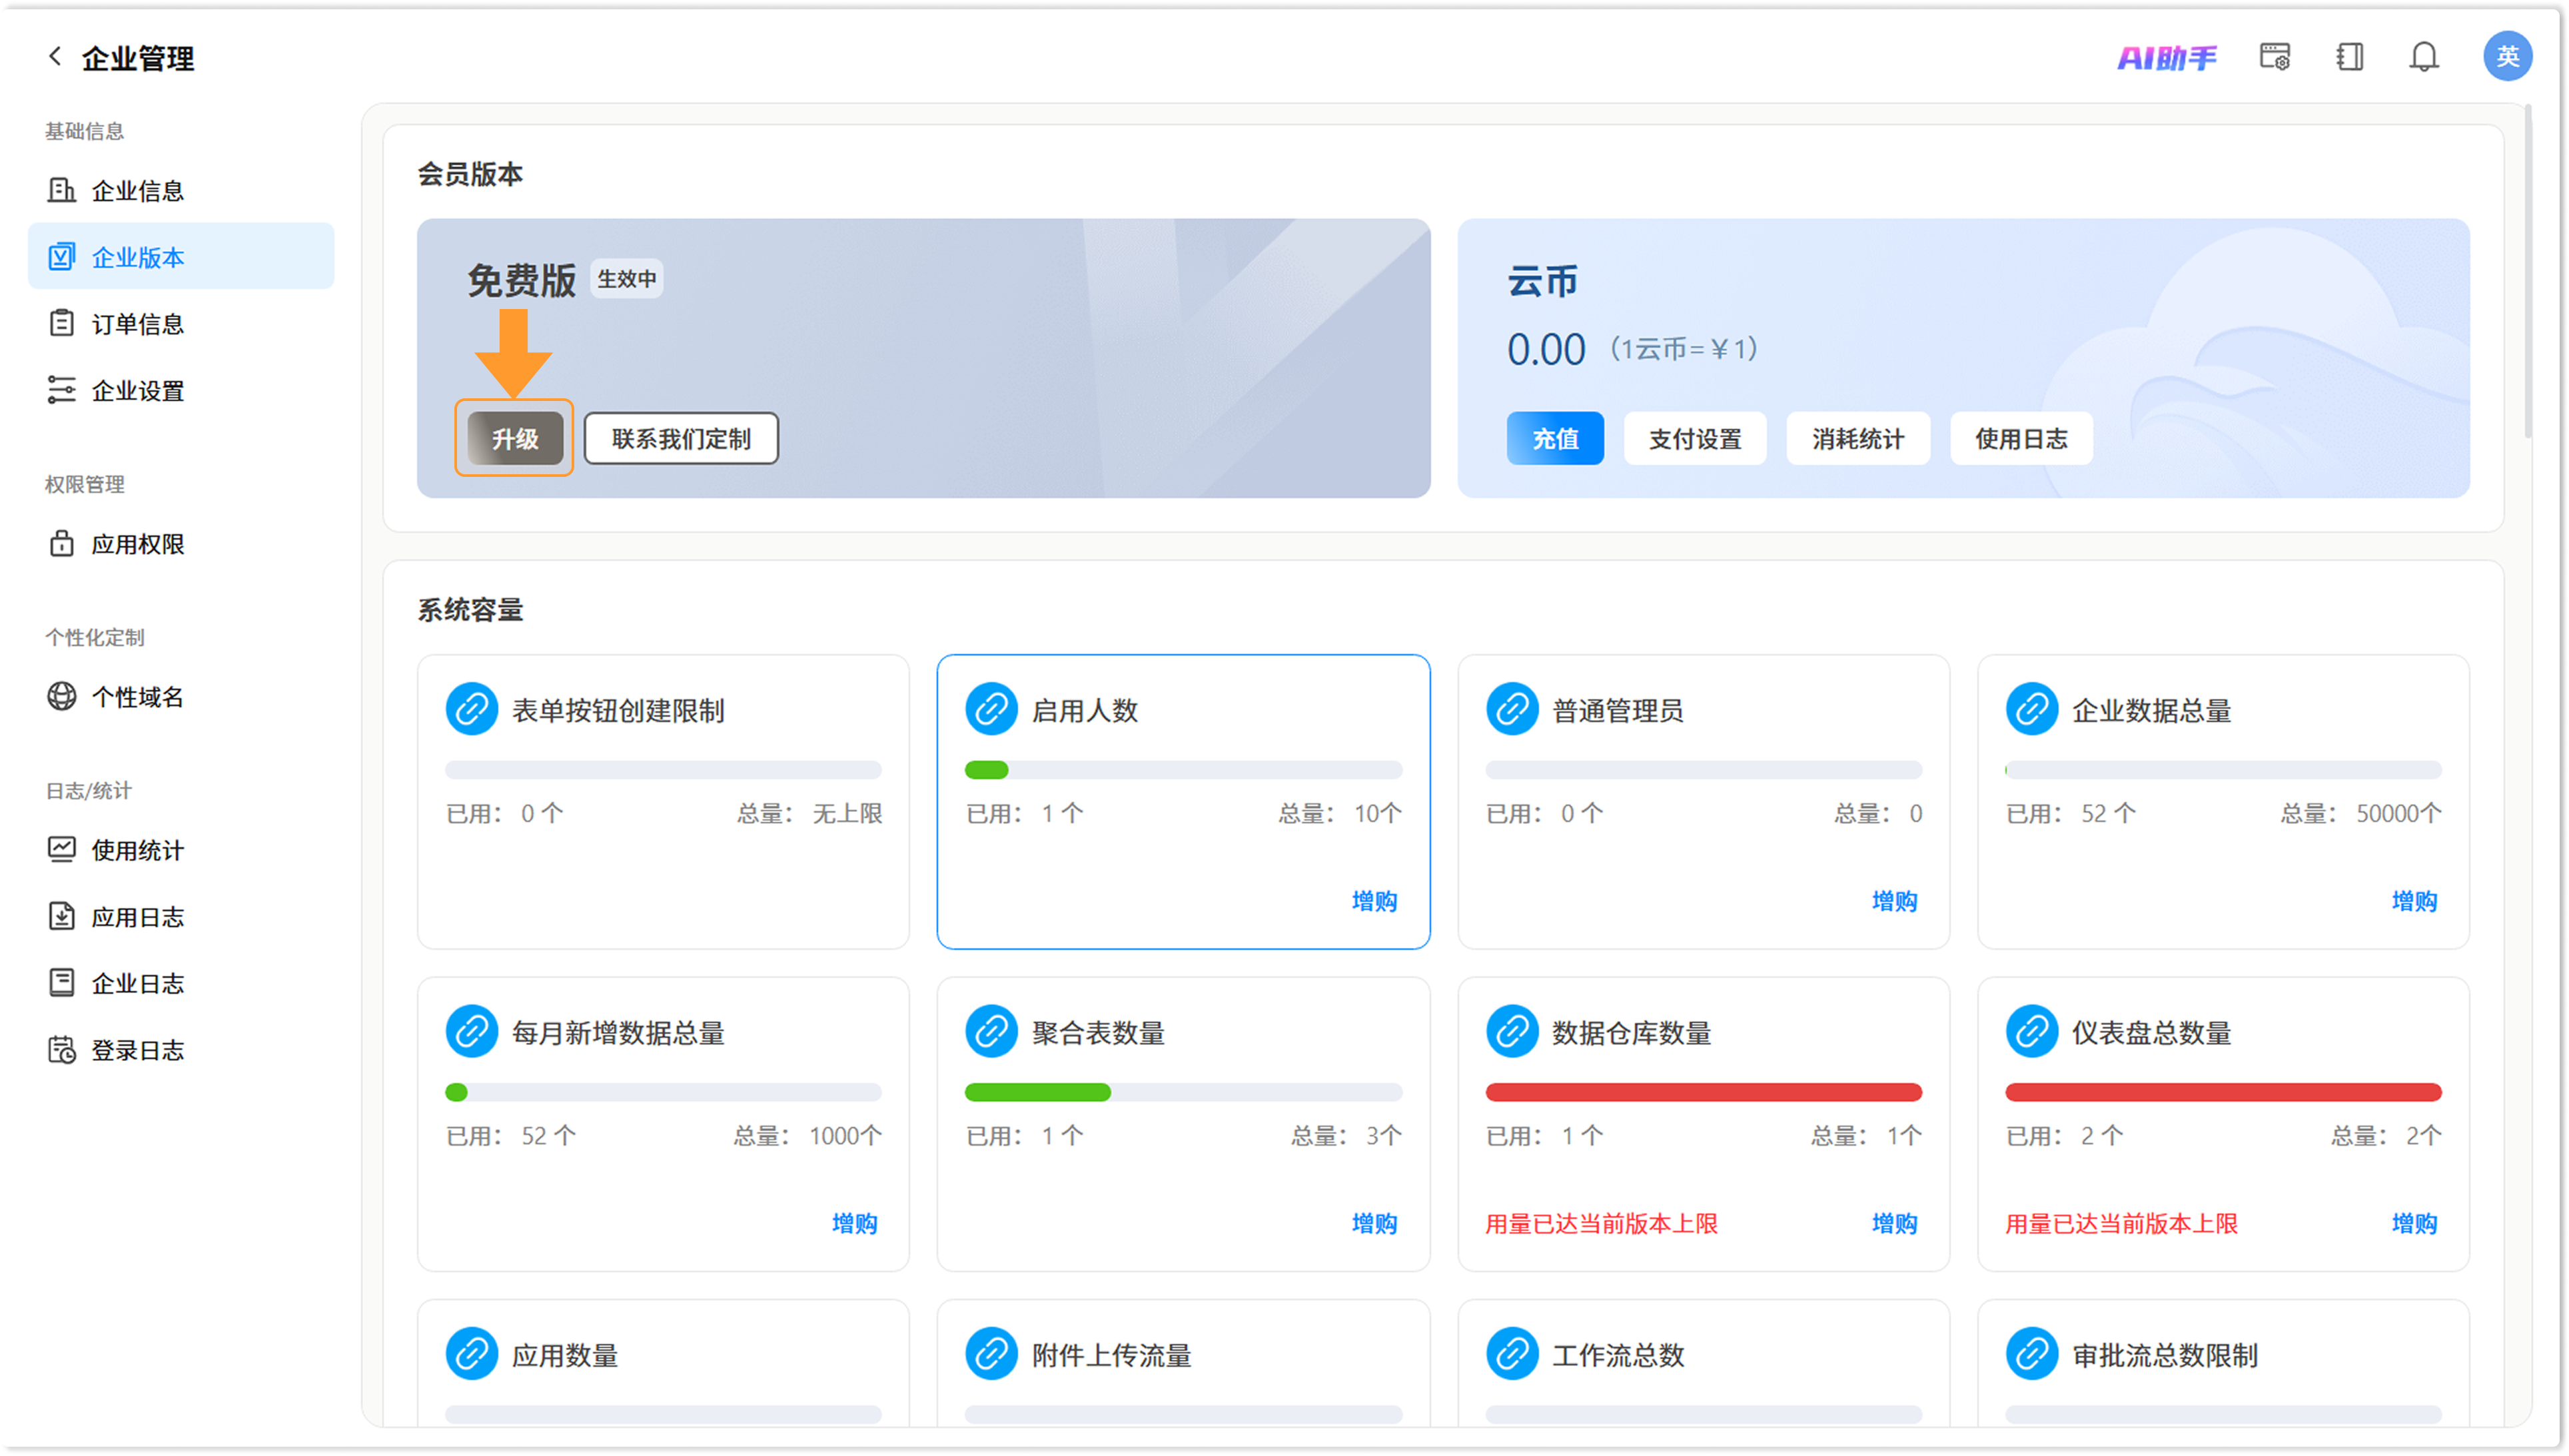
Task: Click the 启用人数 usage progress bar
Action: [x=1183, y=769]
